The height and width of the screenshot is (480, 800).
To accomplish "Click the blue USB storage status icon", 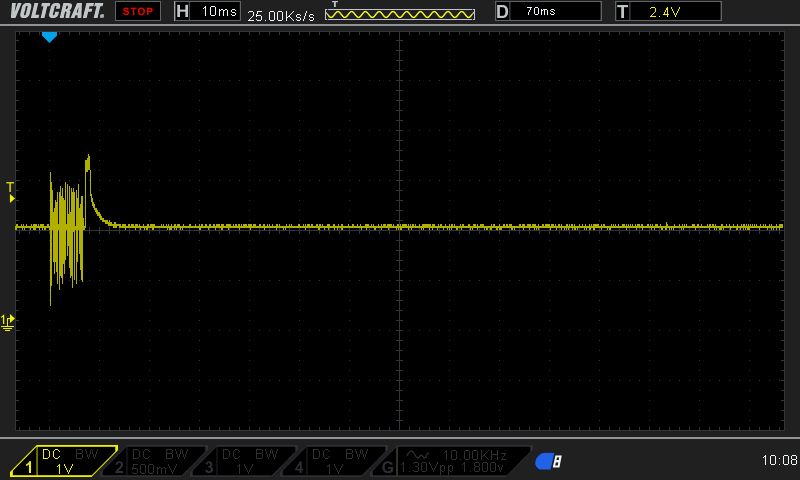I will (x=548, y=461).
